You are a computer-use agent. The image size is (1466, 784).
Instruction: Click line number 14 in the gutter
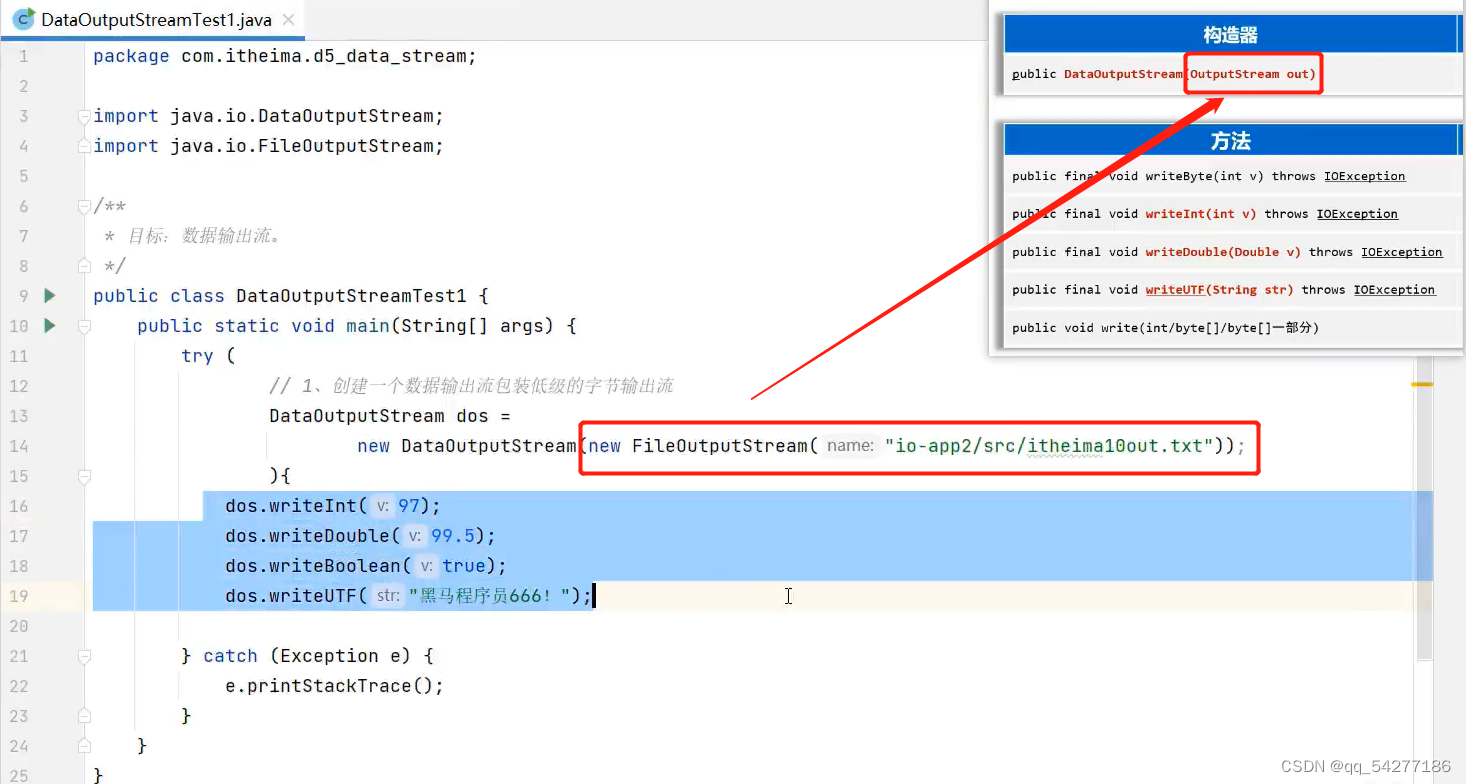18,446
